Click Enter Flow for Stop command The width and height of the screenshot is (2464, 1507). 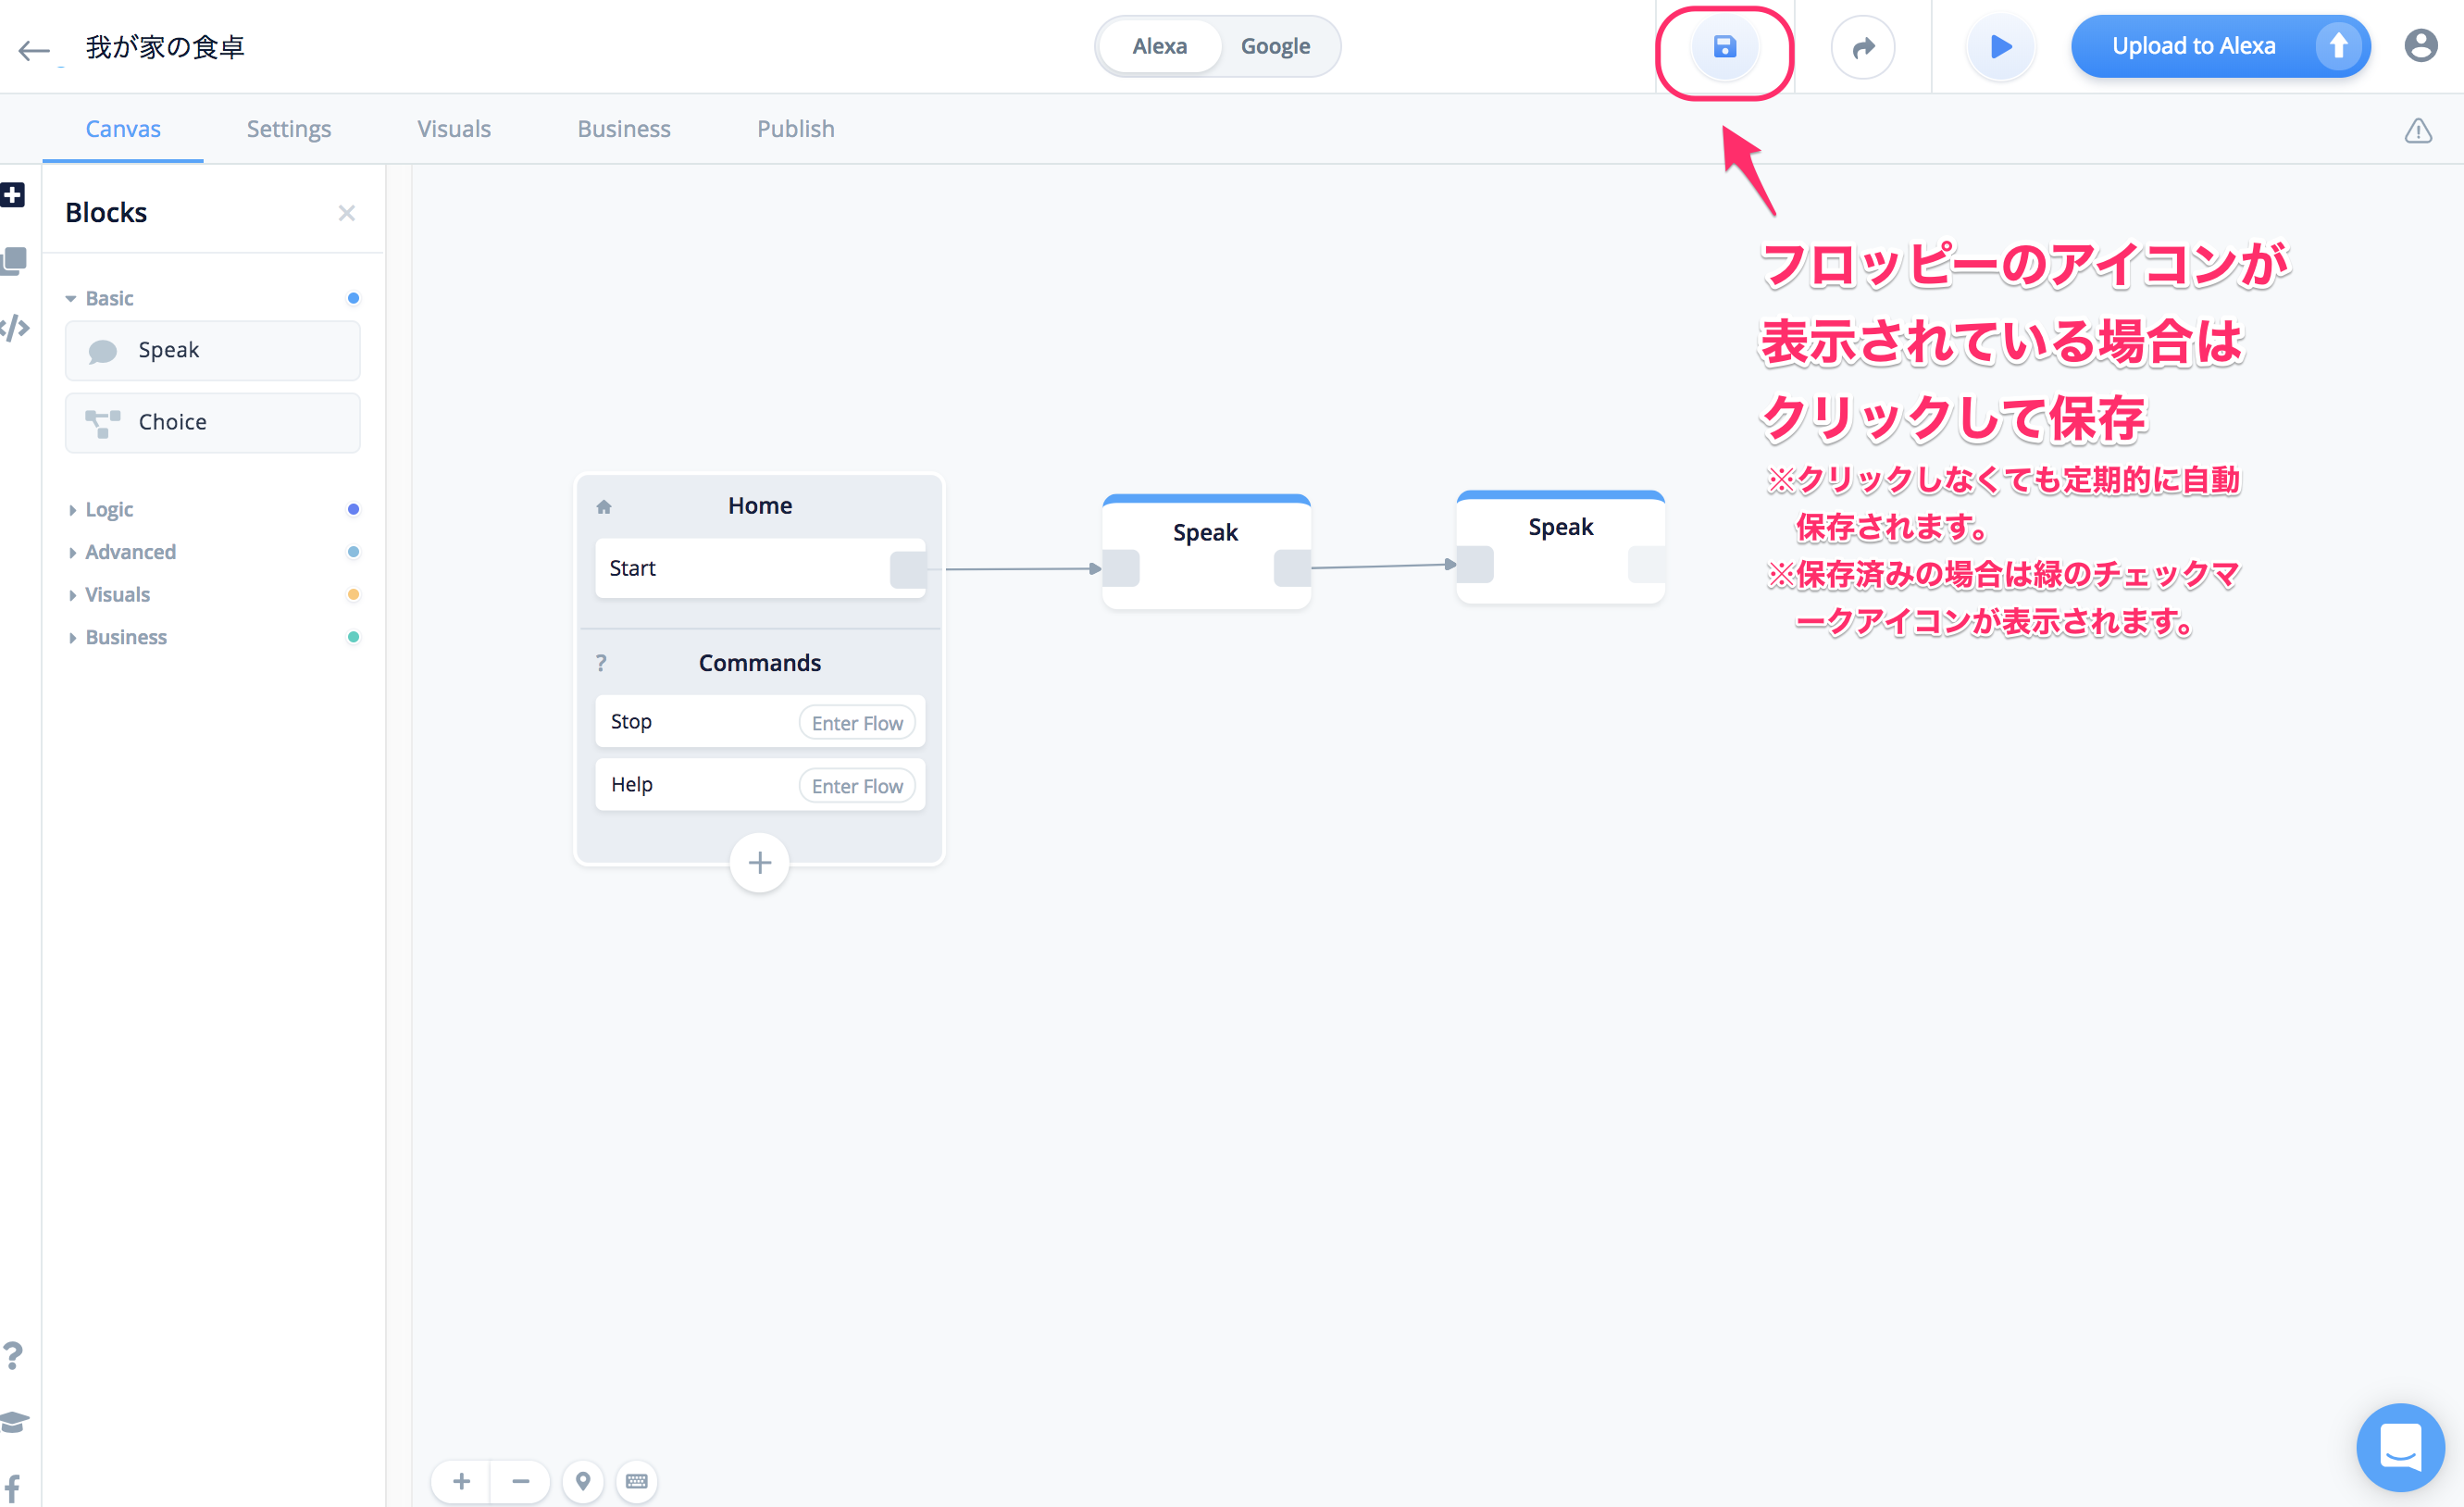coord(856,722)
